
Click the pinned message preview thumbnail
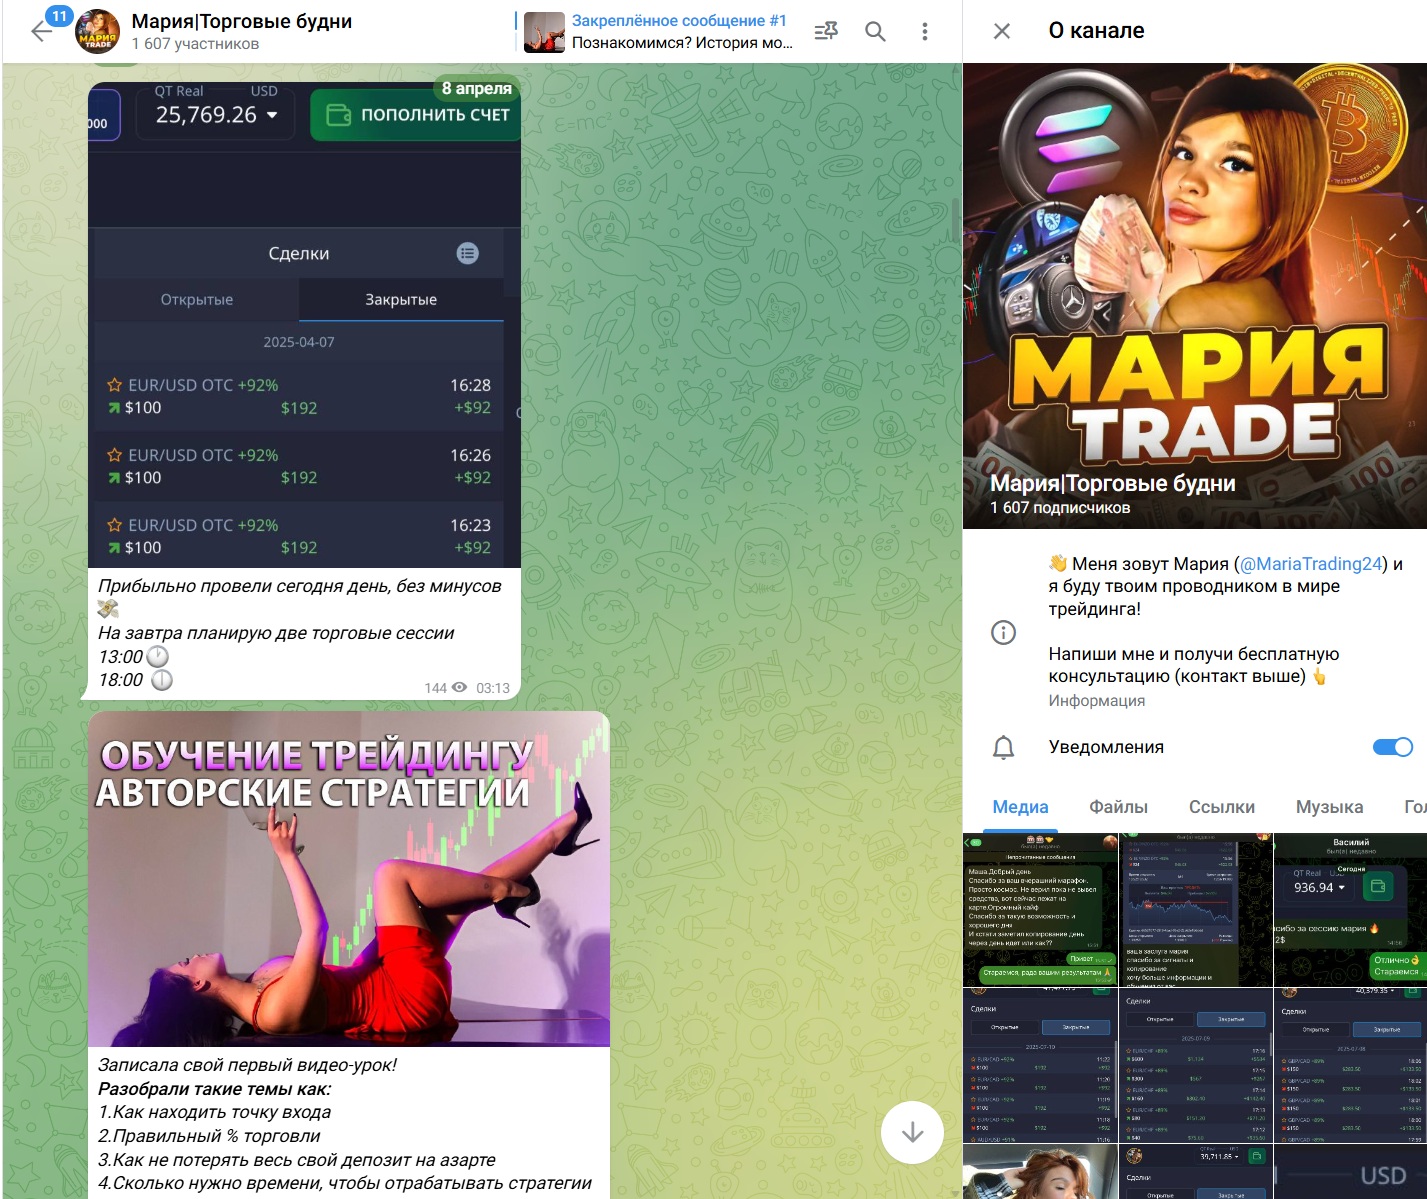coord(544,32)
